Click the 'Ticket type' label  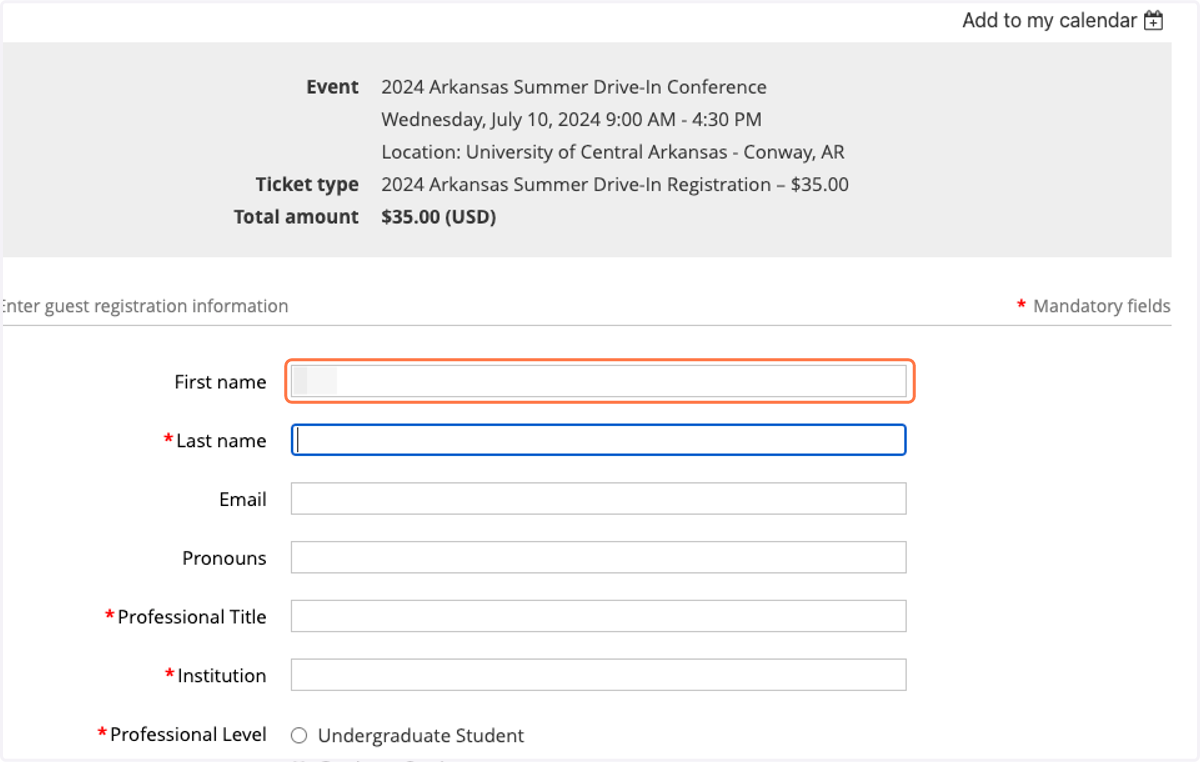pyautogui.click(x=307, y=184)
